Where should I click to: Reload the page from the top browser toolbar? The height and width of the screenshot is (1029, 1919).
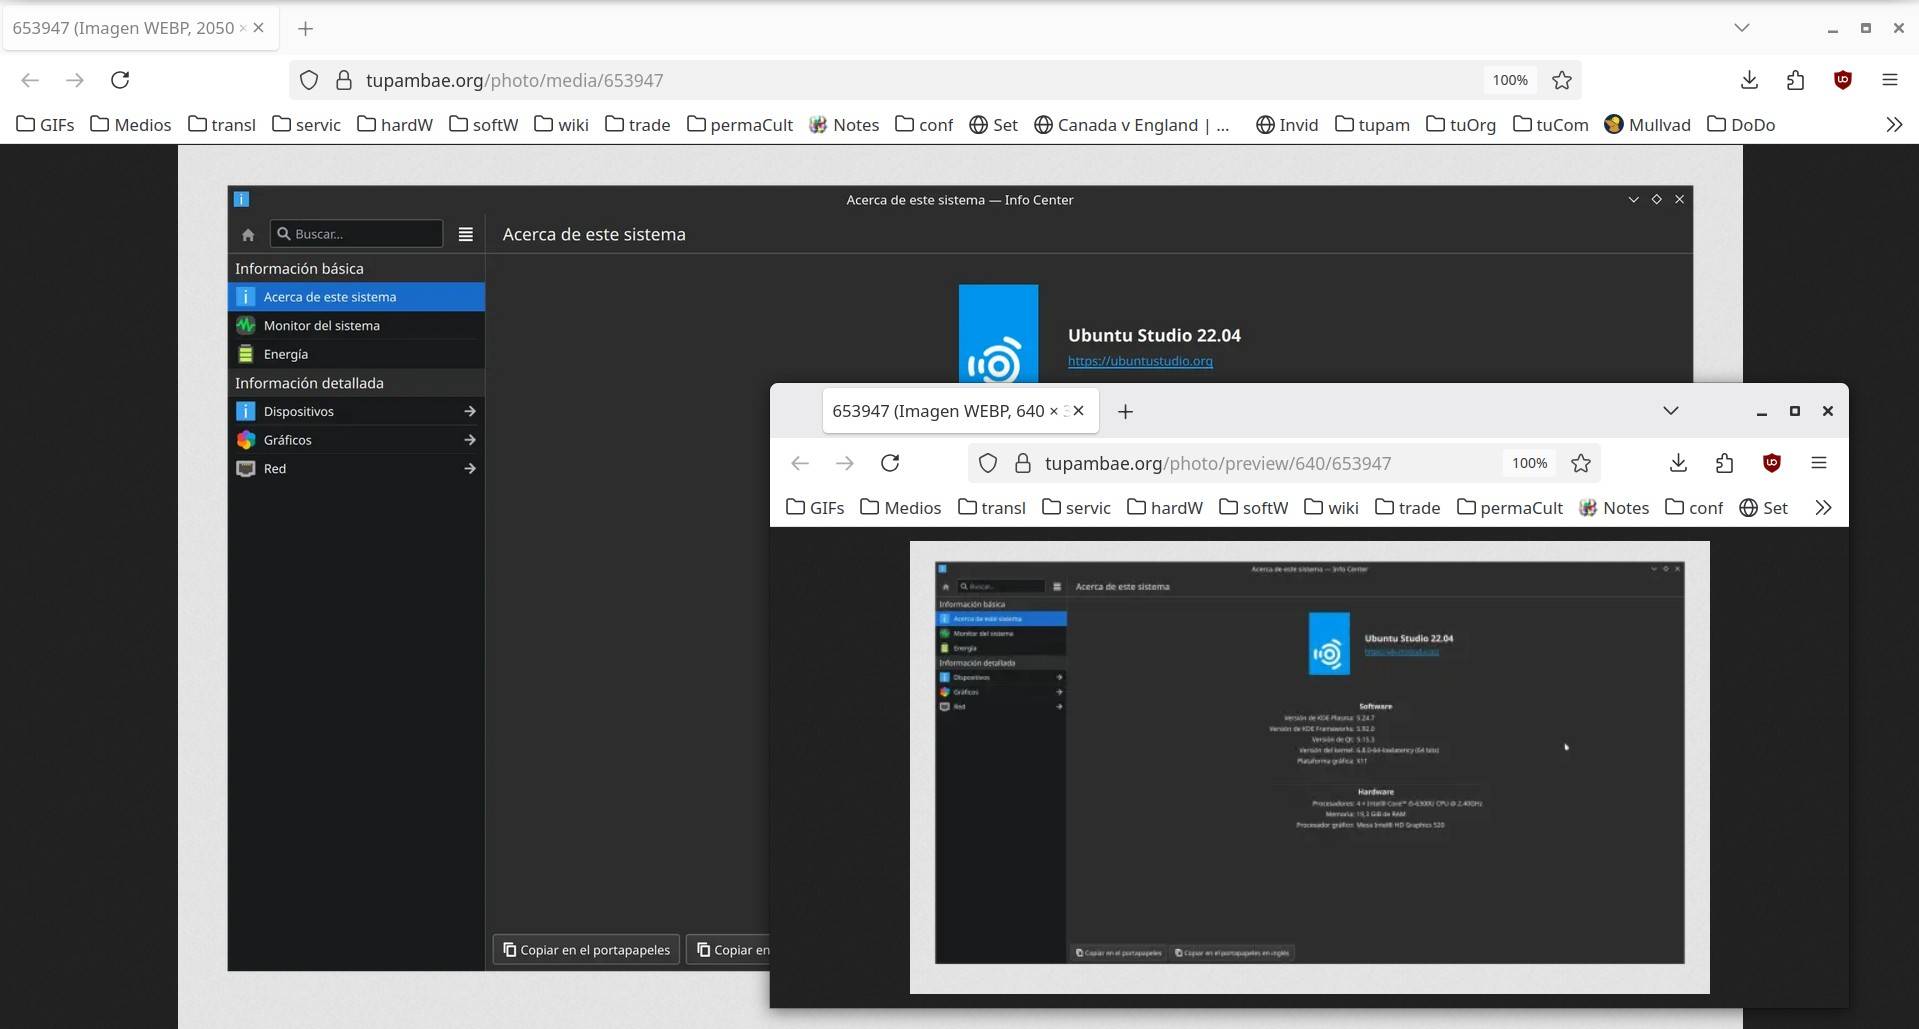[x=120, y=80]
